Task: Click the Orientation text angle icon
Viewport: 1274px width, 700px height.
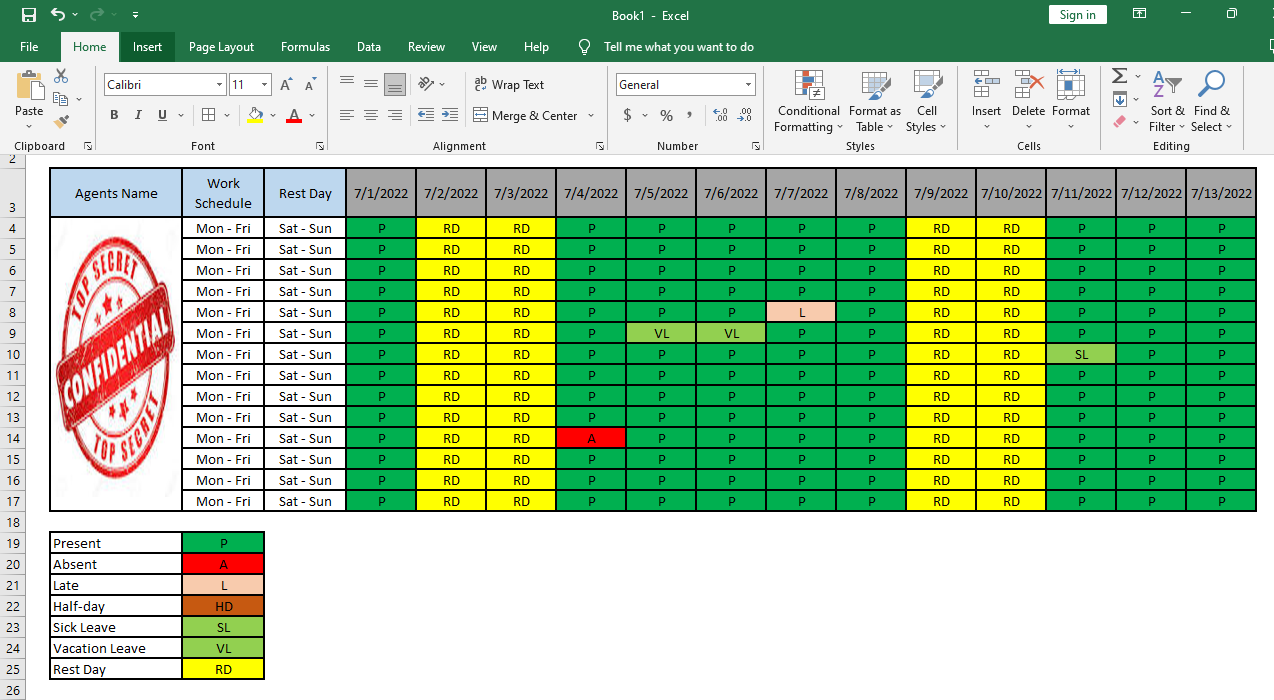Action: point(426,84)
